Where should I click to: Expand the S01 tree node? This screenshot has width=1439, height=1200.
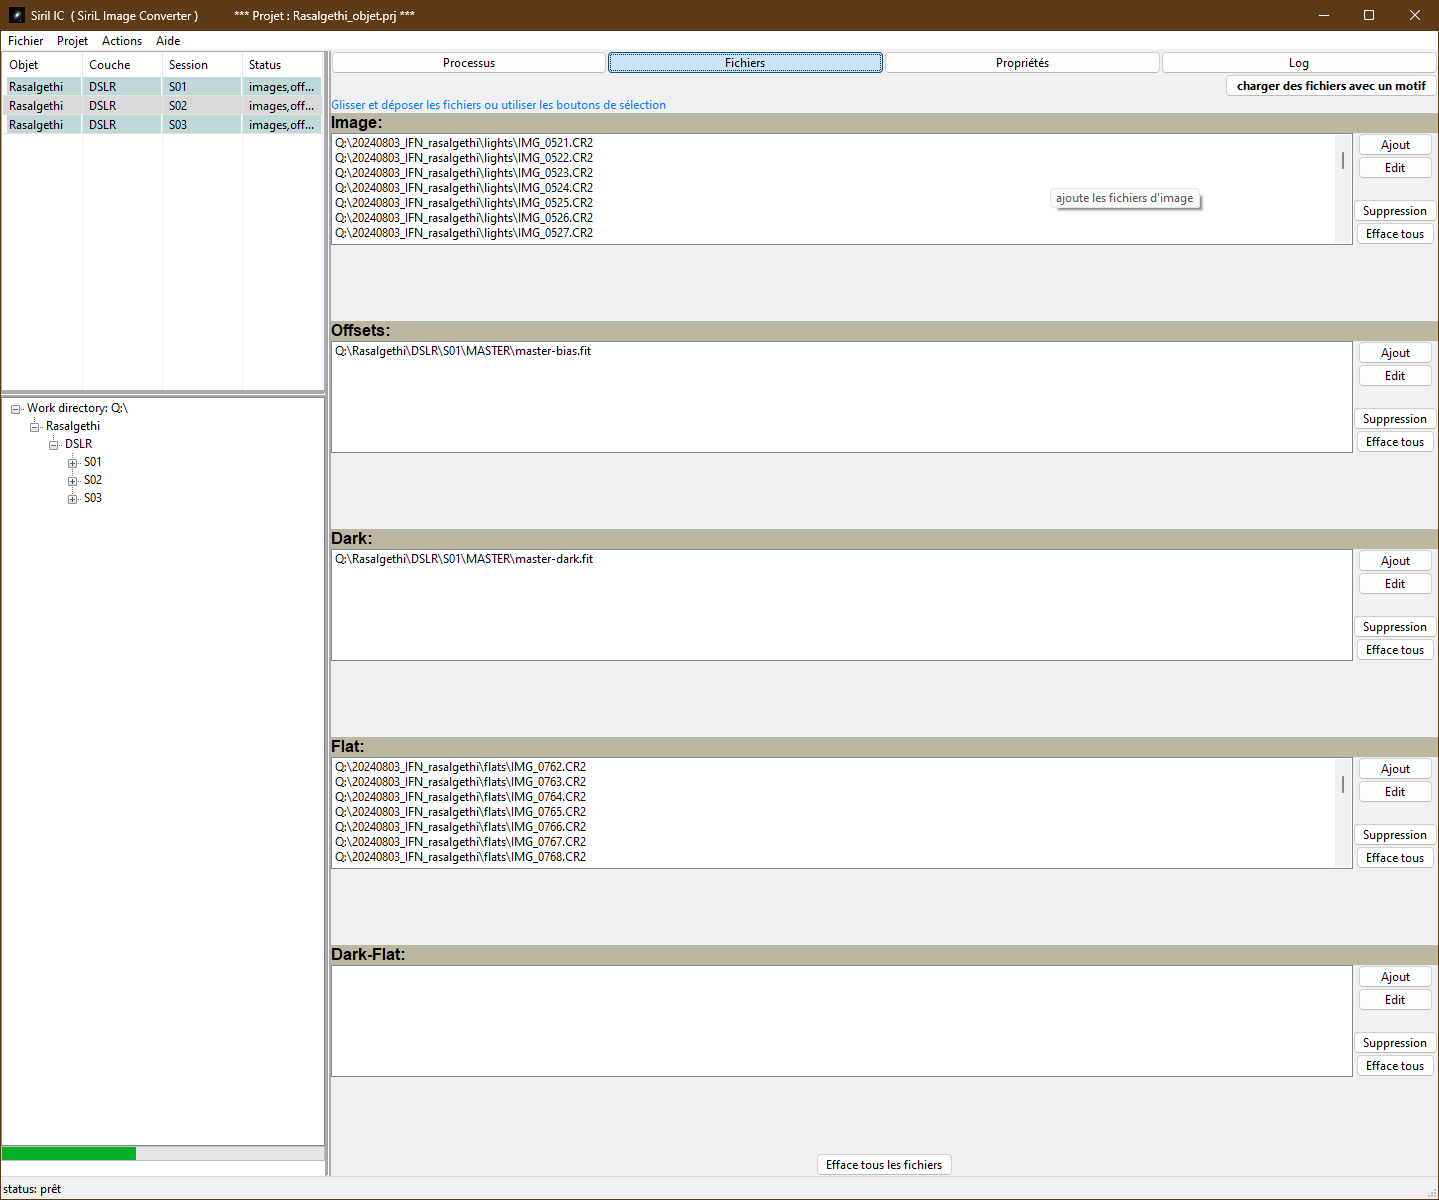[73, 463]
